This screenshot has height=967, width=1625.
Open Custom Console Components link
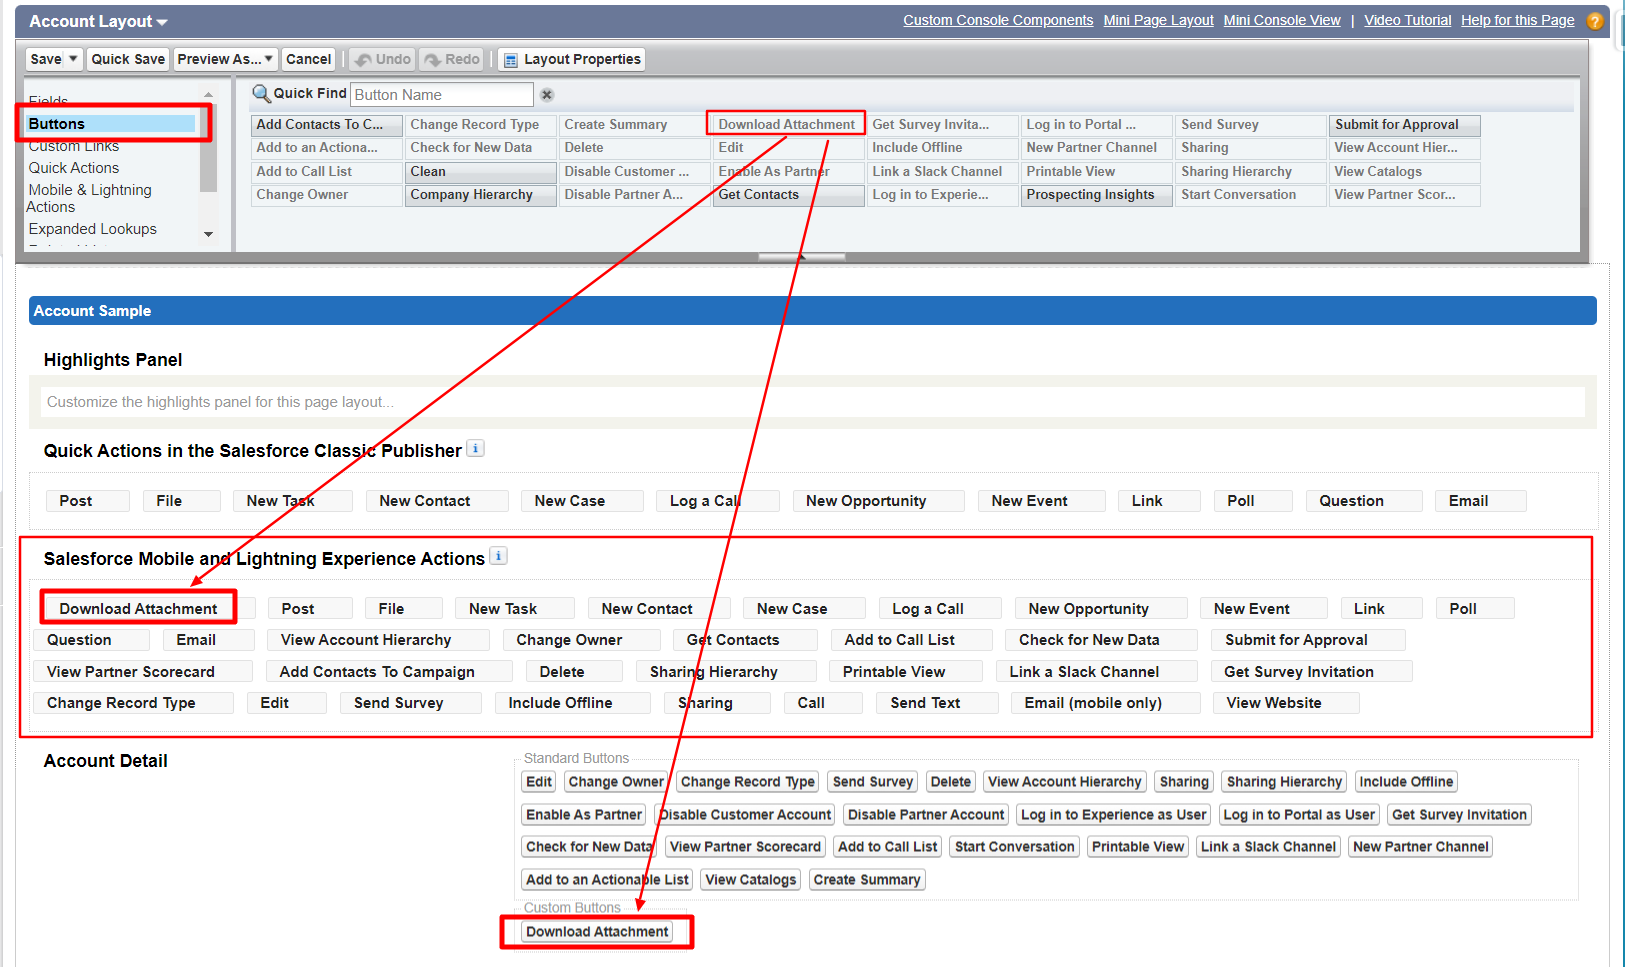(998, 20)
